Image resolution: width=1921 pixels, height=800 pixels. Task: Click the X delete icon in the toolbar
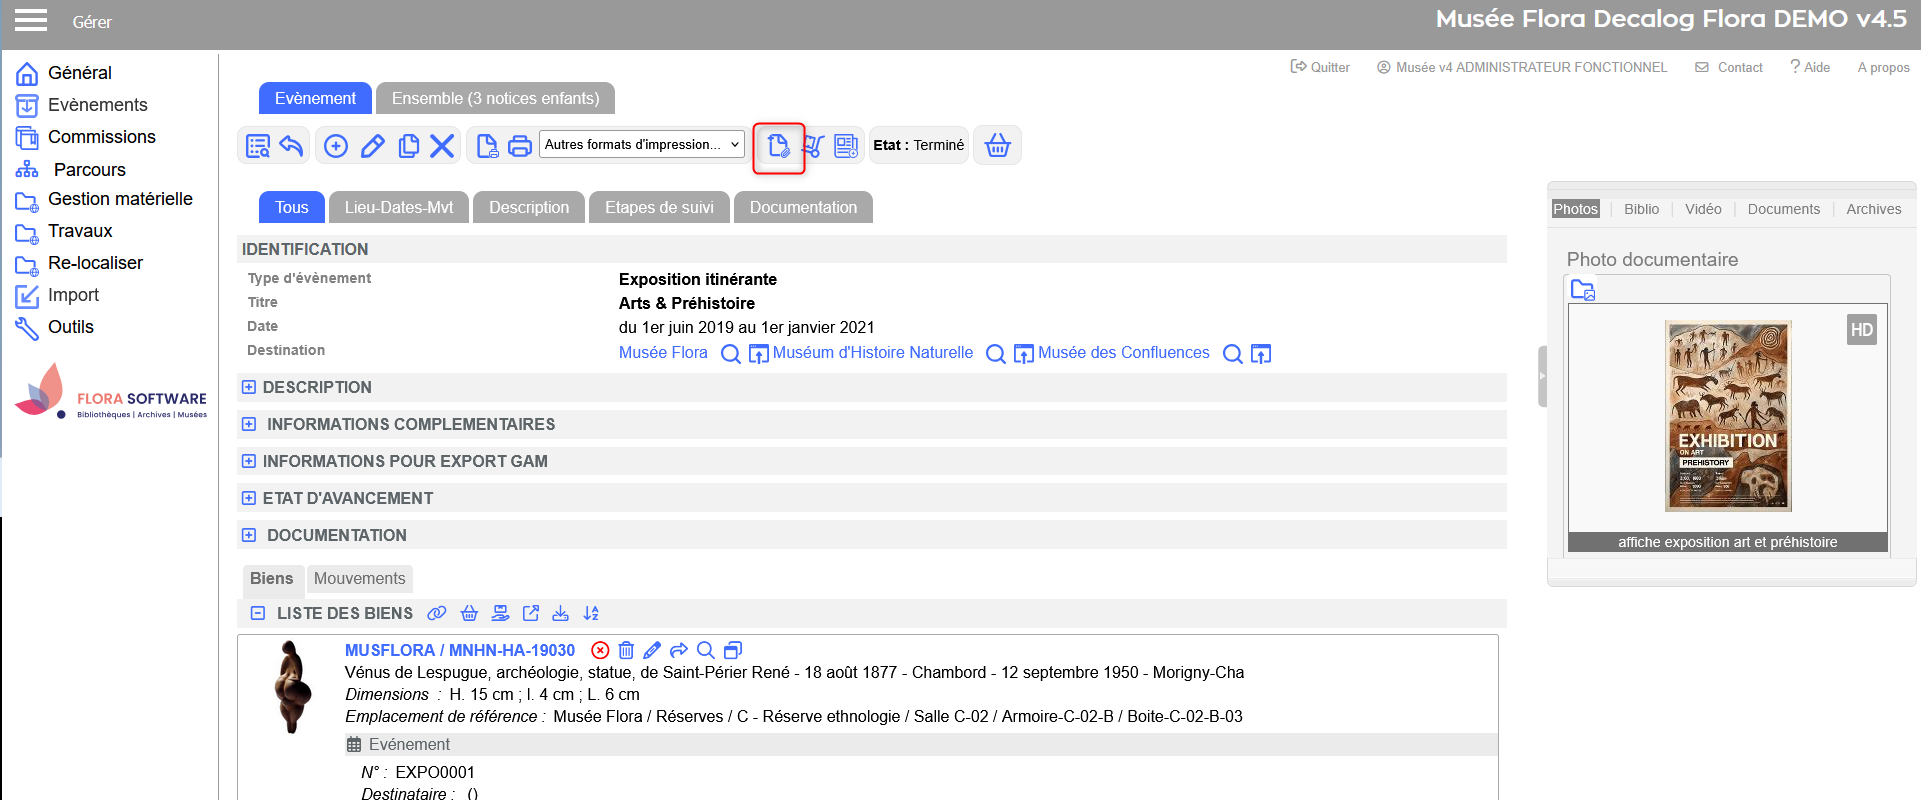[x=442, y=146]
